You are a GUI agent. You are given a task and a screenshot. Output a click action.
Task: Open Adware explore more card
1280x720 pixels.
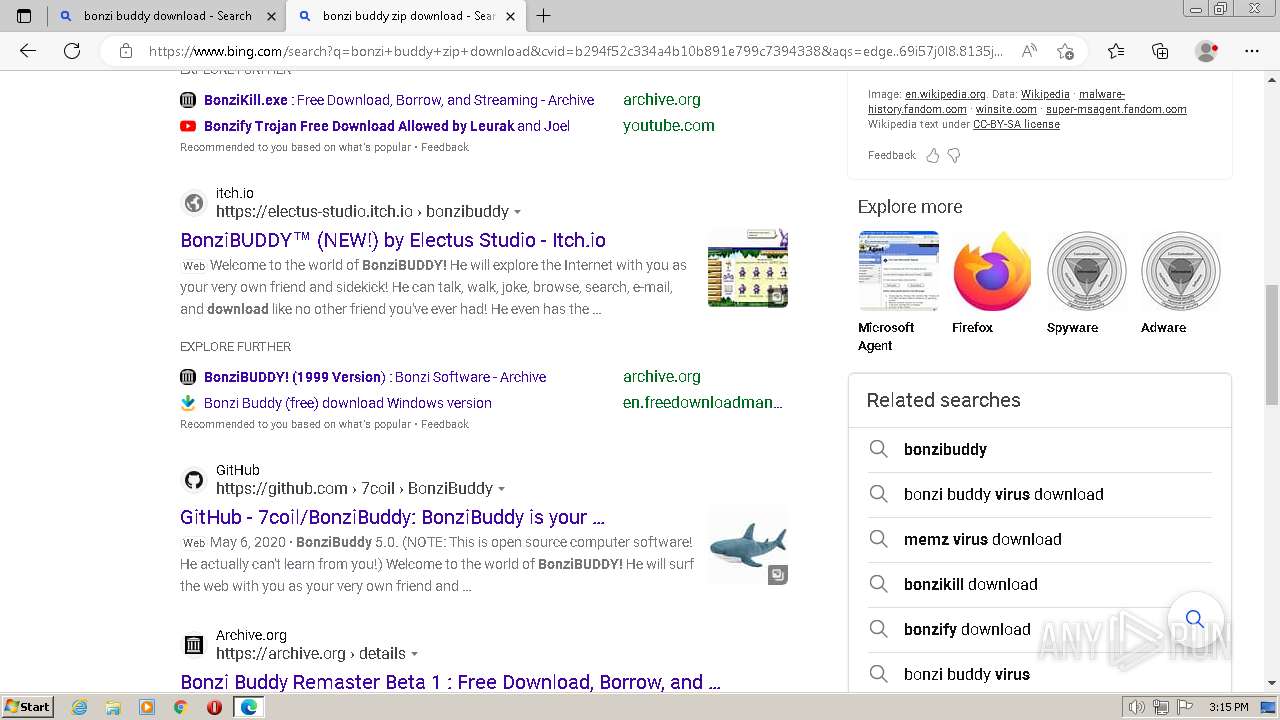click(1180, 283)
